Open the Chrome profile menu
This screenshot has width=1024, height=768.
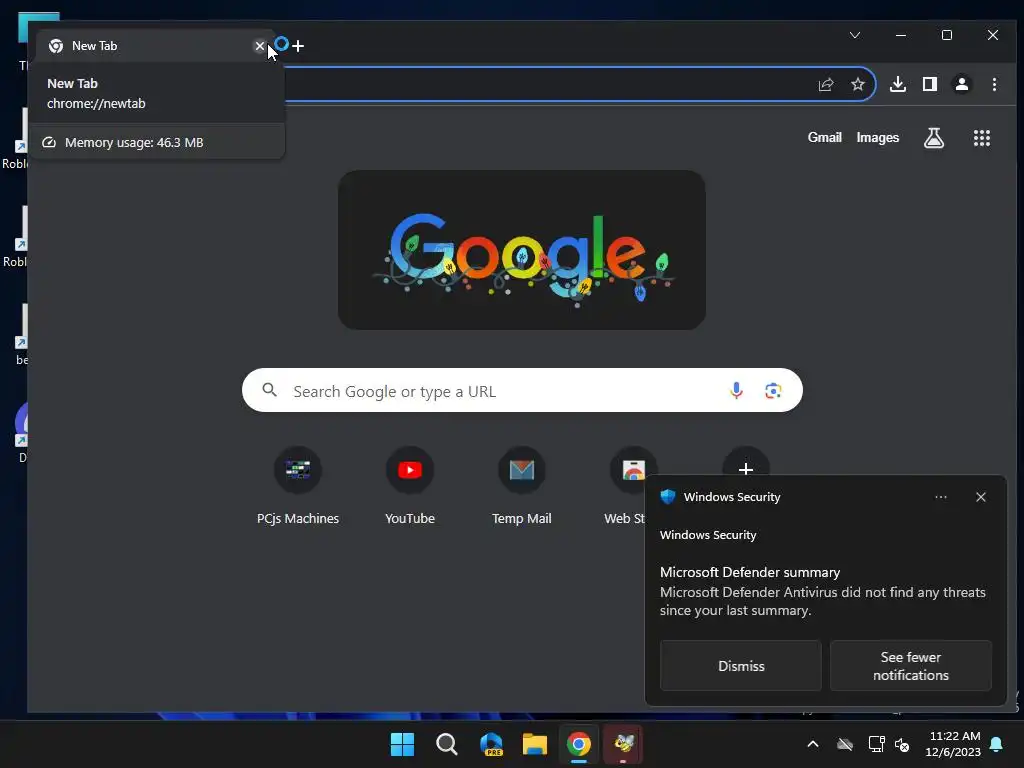[x=961, y=84]
